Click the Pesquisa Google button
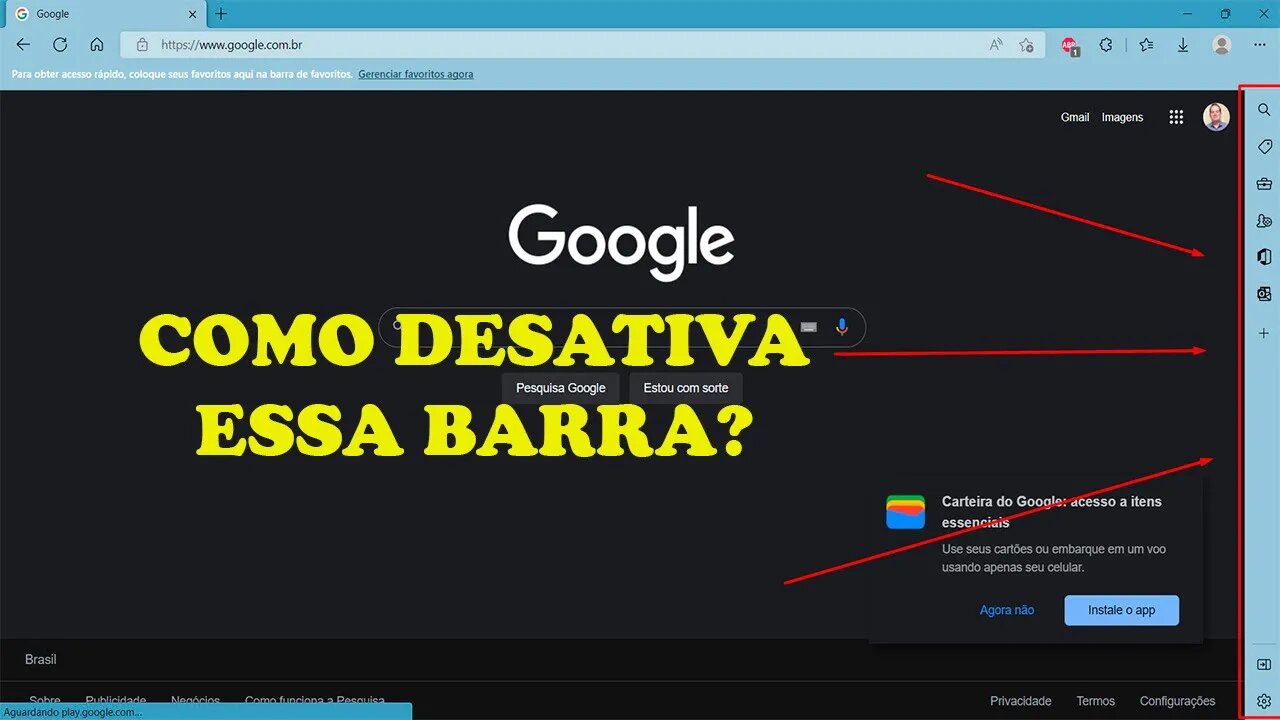This screenshot has width=1280, height=720. 561,388
